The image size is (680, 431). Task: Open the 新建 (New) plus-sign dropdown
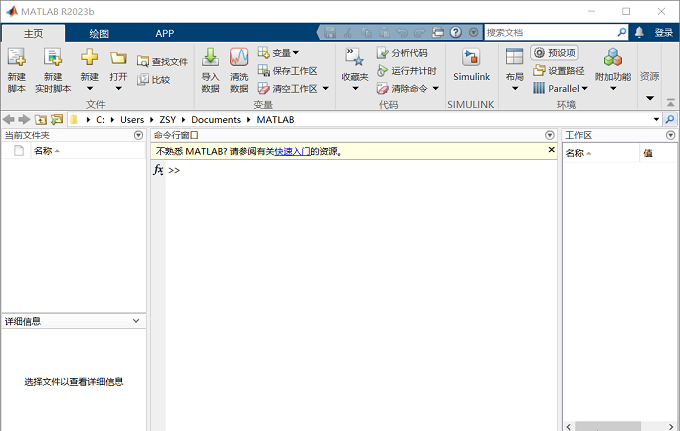point(89,70)
